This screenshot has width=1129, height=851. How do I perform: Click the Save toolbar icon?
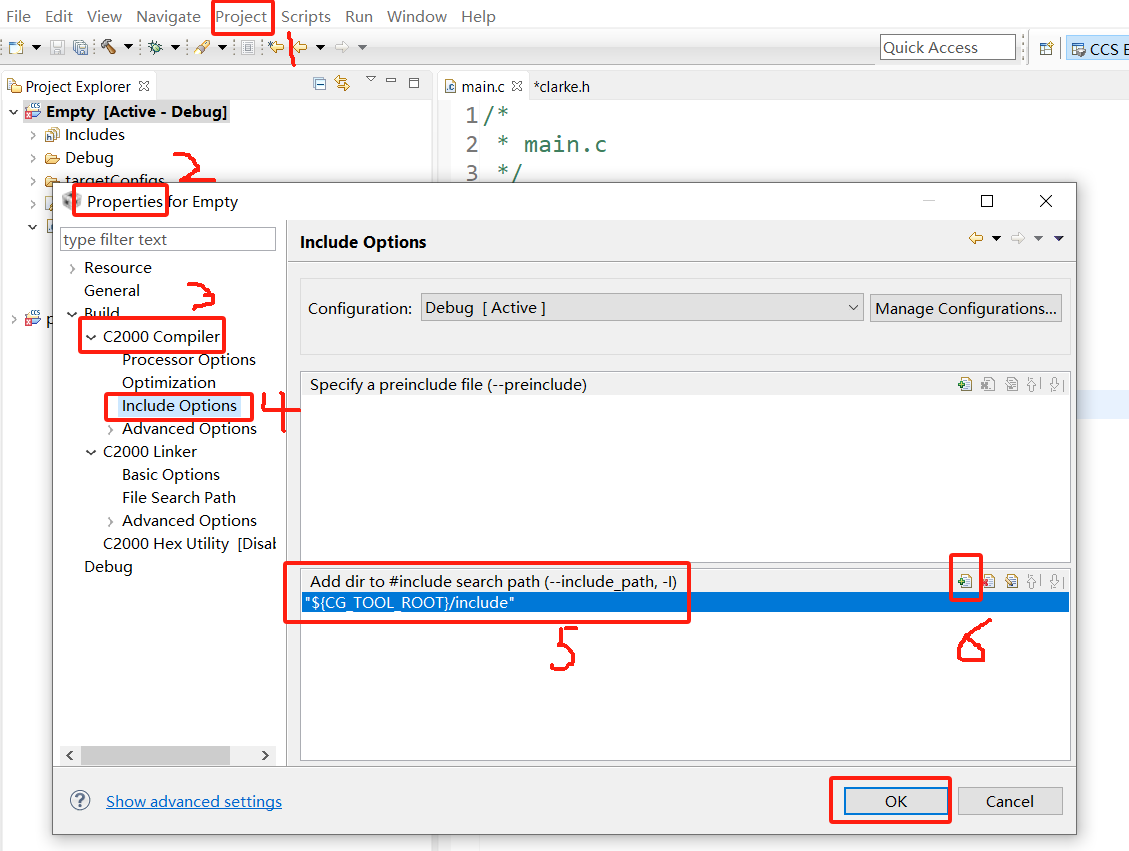[57, 47]
